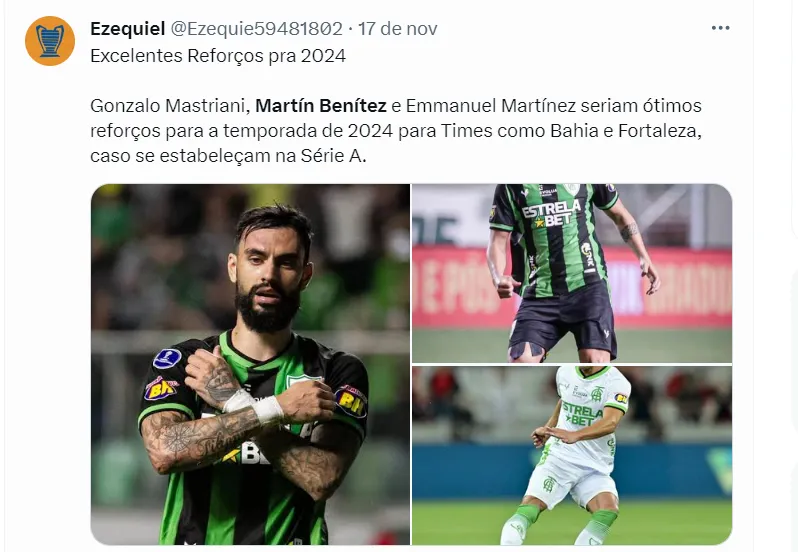
Task: Open the white kit player photo
Action: point(572,455)
